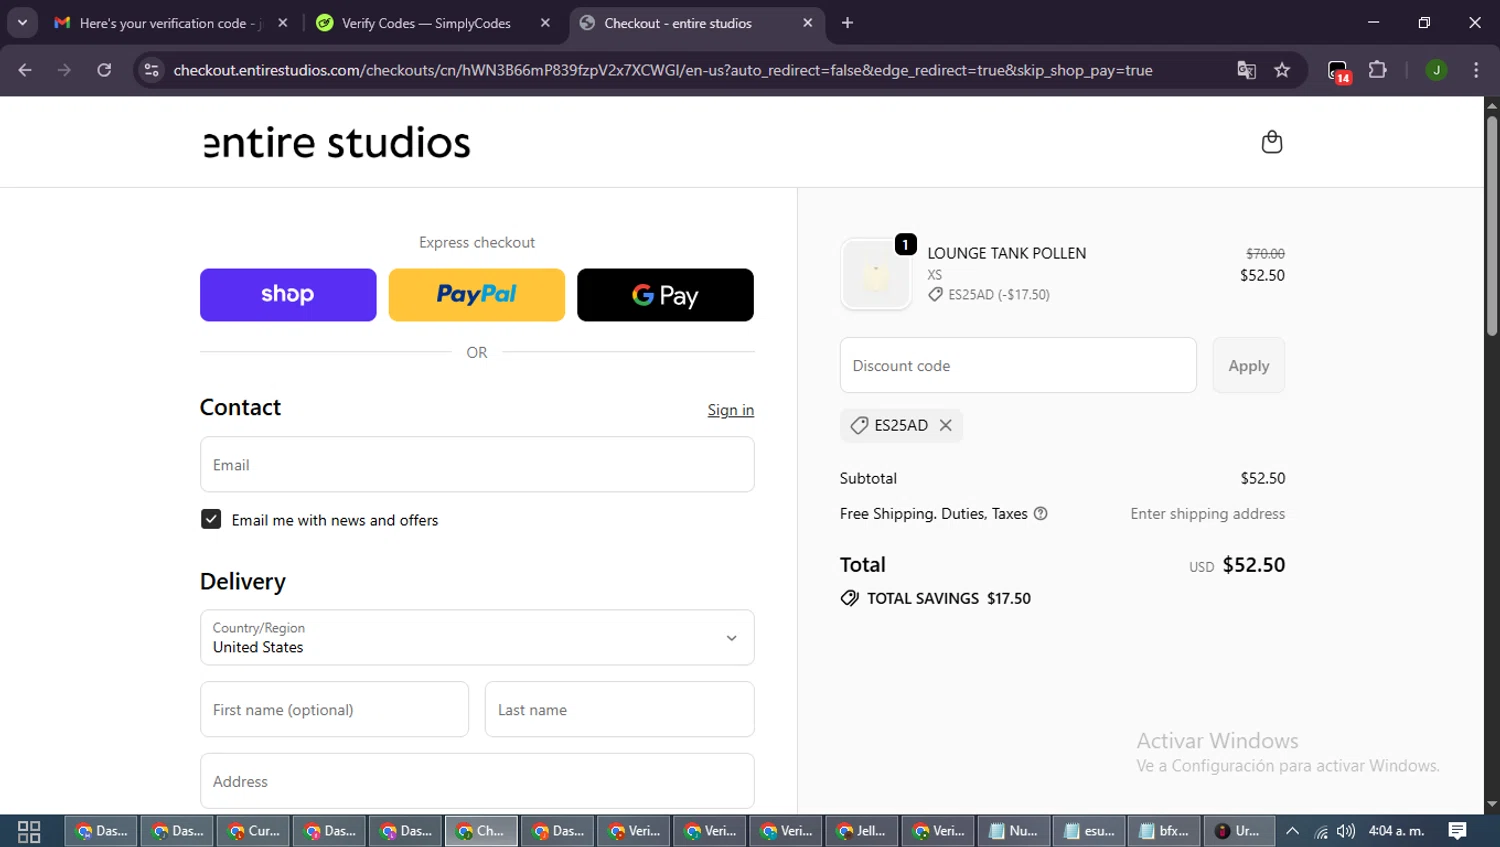Viewport: 1500px width, 847px height.
Task: Open the 'esu...' Notepad taskbar window
Action: tap(1089, 831)
